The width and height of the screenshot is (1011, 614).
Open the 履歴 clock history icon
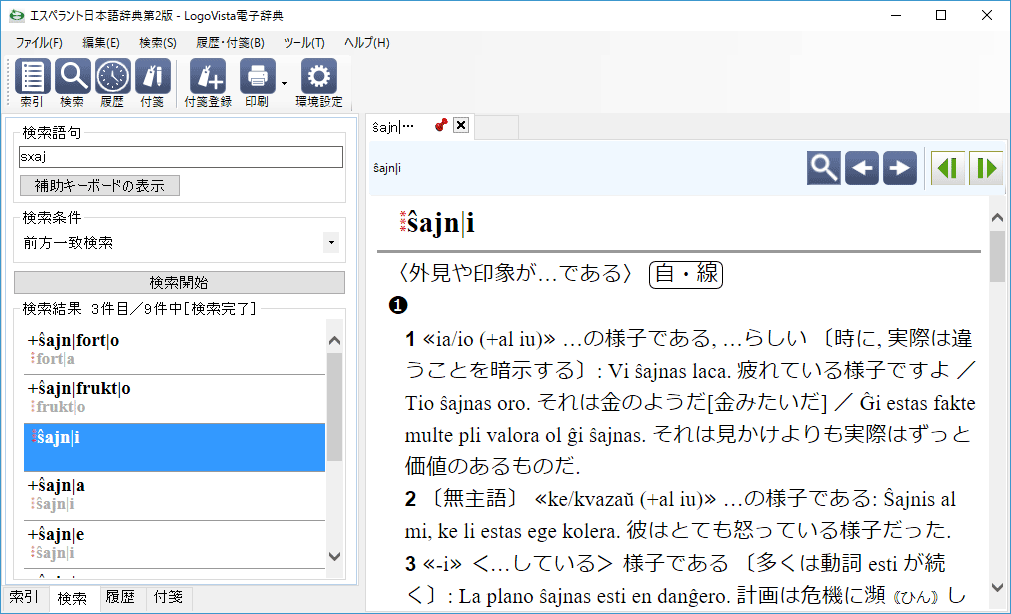click(x=112, y=77)
